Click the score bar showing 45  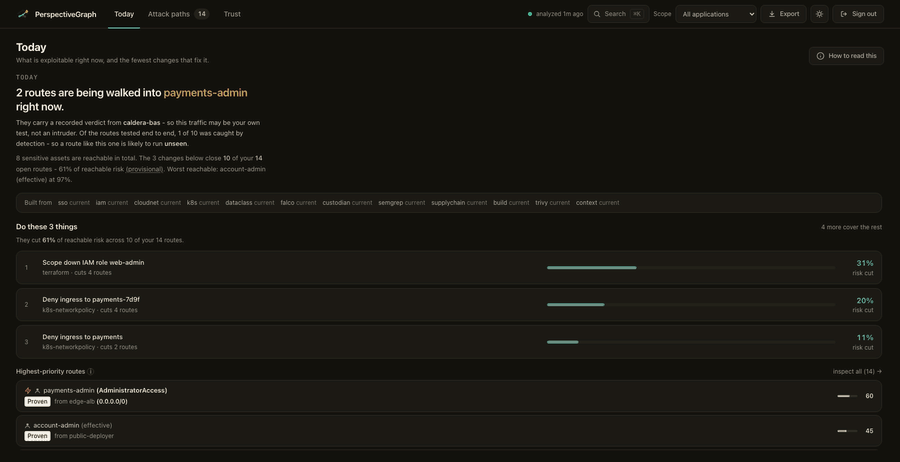pos(847,431)
